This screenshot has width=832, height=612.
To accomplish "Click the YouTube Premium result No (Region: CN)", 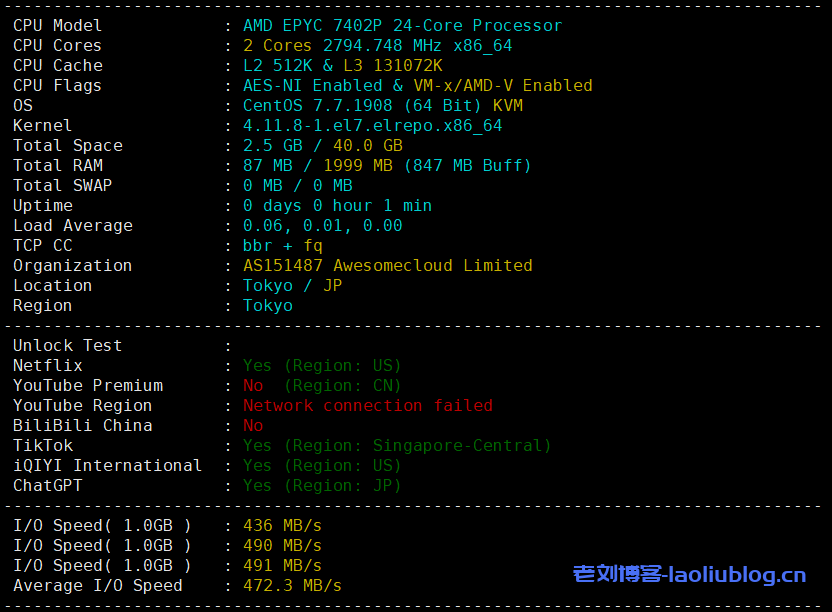I will coord(320,385).
